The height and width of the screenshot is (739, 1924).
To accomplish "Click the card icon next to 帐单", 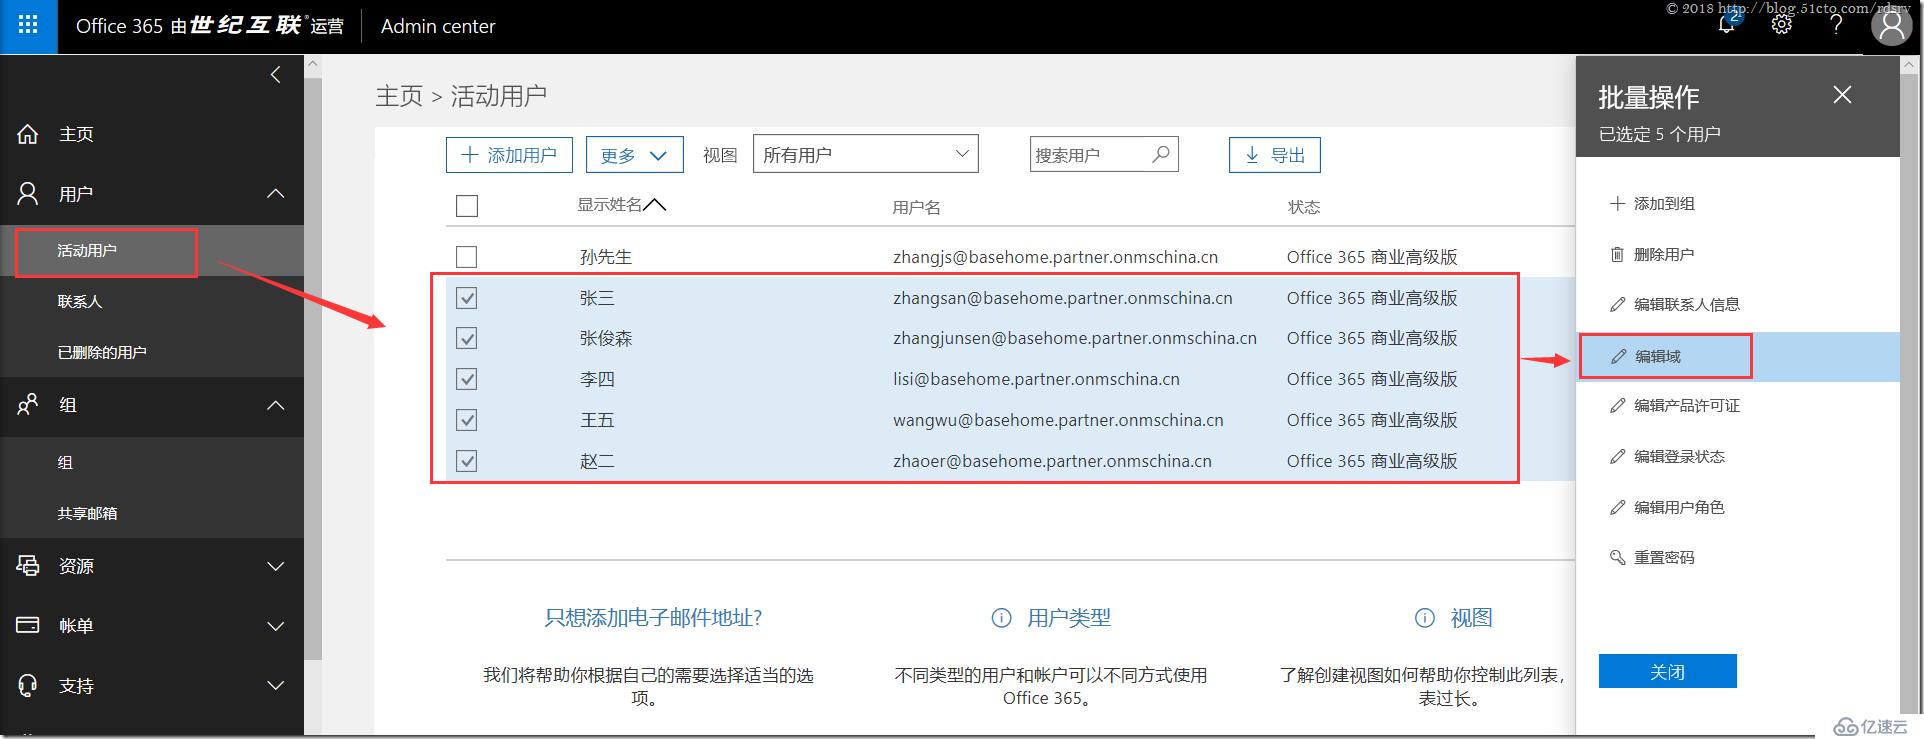I will click(28, 625).
